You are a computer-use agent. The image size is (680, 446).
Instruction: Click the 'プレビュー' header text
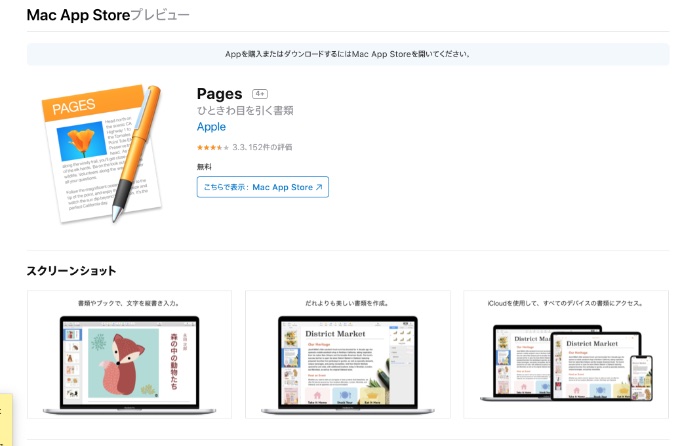160,15
